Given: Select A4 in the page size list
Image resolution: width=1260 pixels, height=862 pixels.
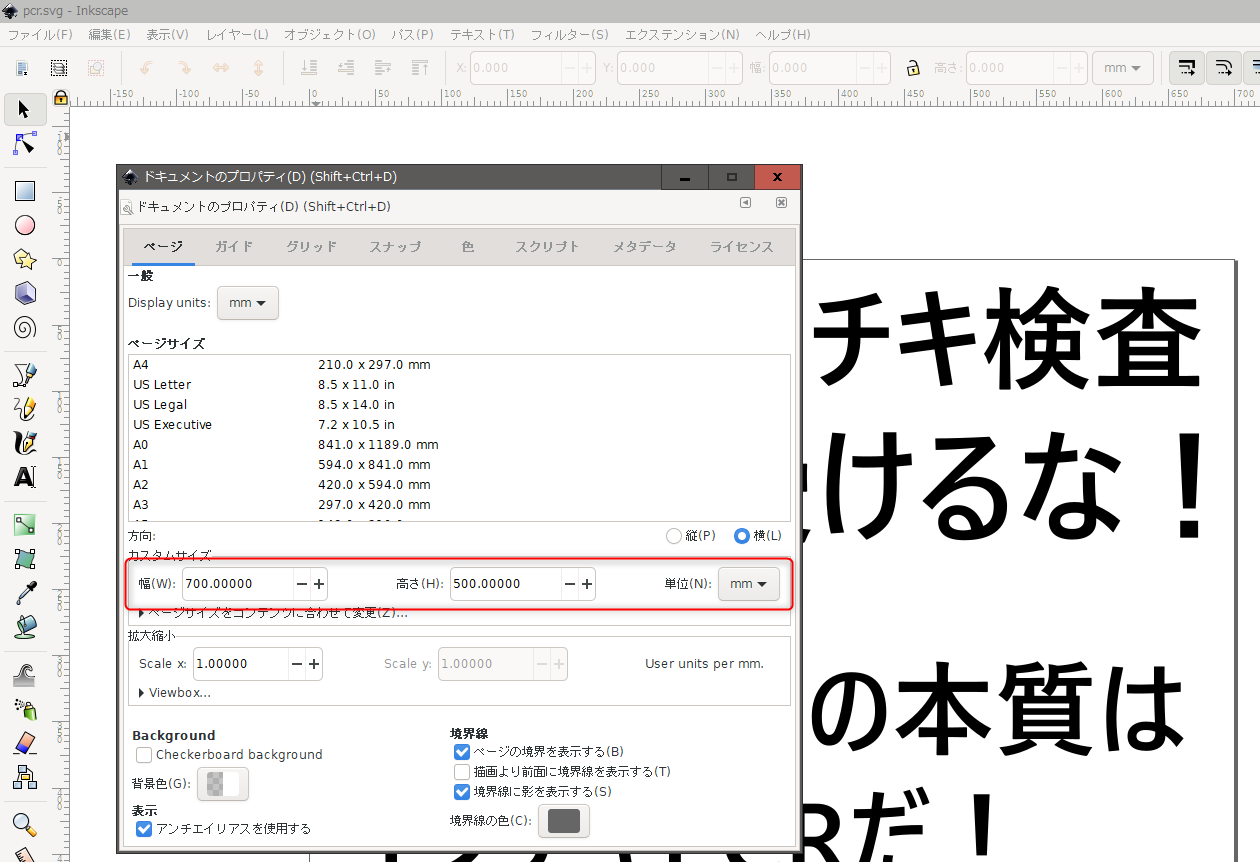Looking at the screenshot, I should pos(141,365).
